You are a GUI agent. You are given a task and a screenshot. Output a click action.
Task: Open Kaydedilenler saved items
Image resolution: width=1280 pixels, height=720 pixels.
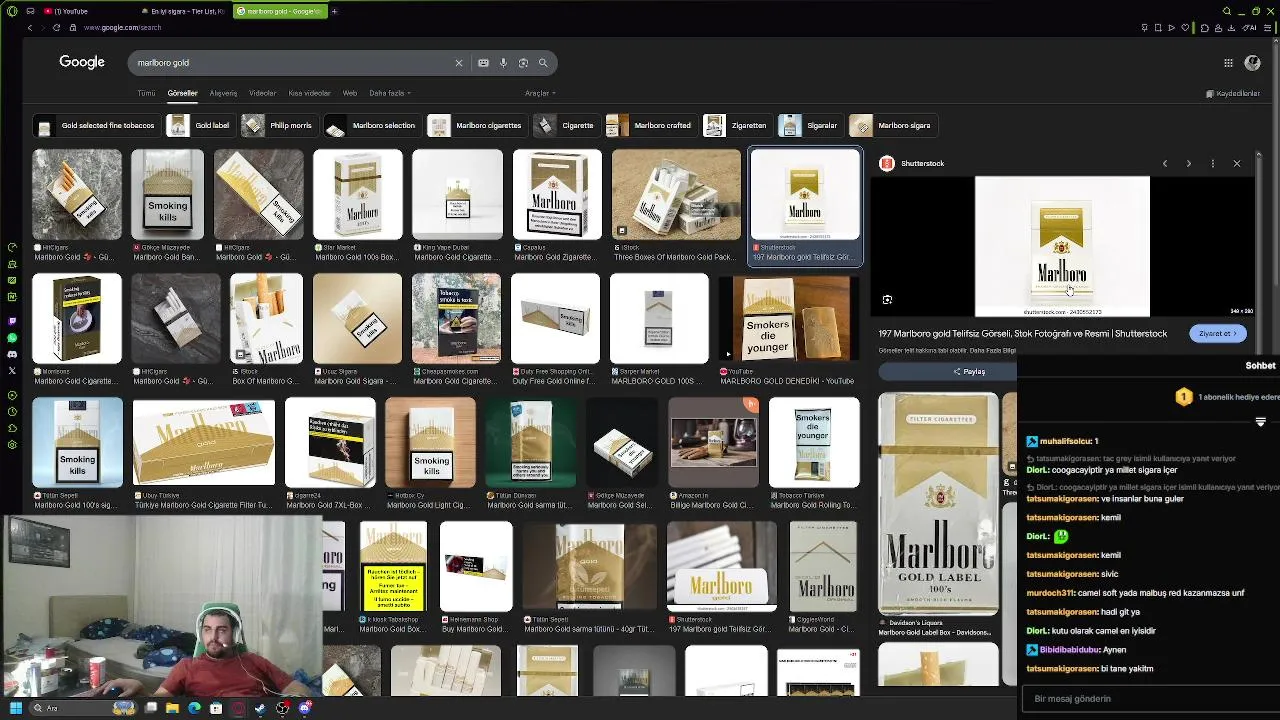click(x=1233, y=93)
